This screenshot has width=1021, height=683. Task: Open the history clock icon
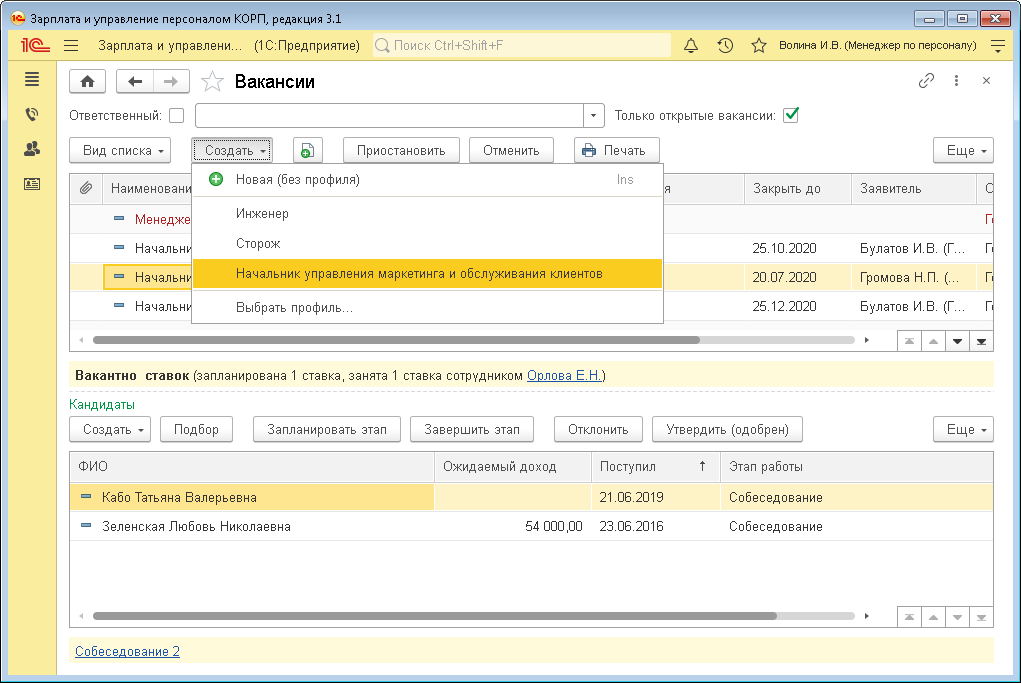click(x=725, y=45)
